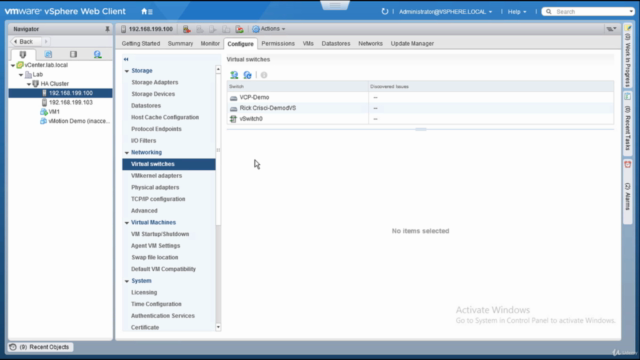
Task: Collapse the Networking section
Action: [x=127, y=153]
